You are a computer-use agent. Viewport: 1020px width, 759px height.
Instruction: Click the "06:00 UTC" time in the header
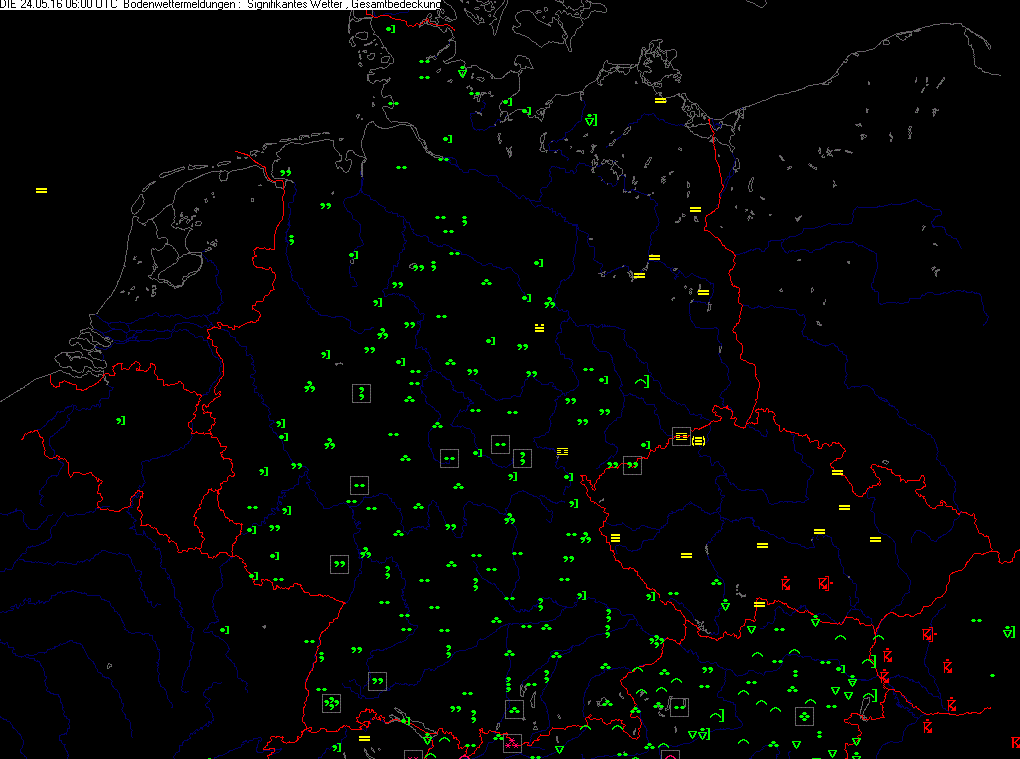90,5
